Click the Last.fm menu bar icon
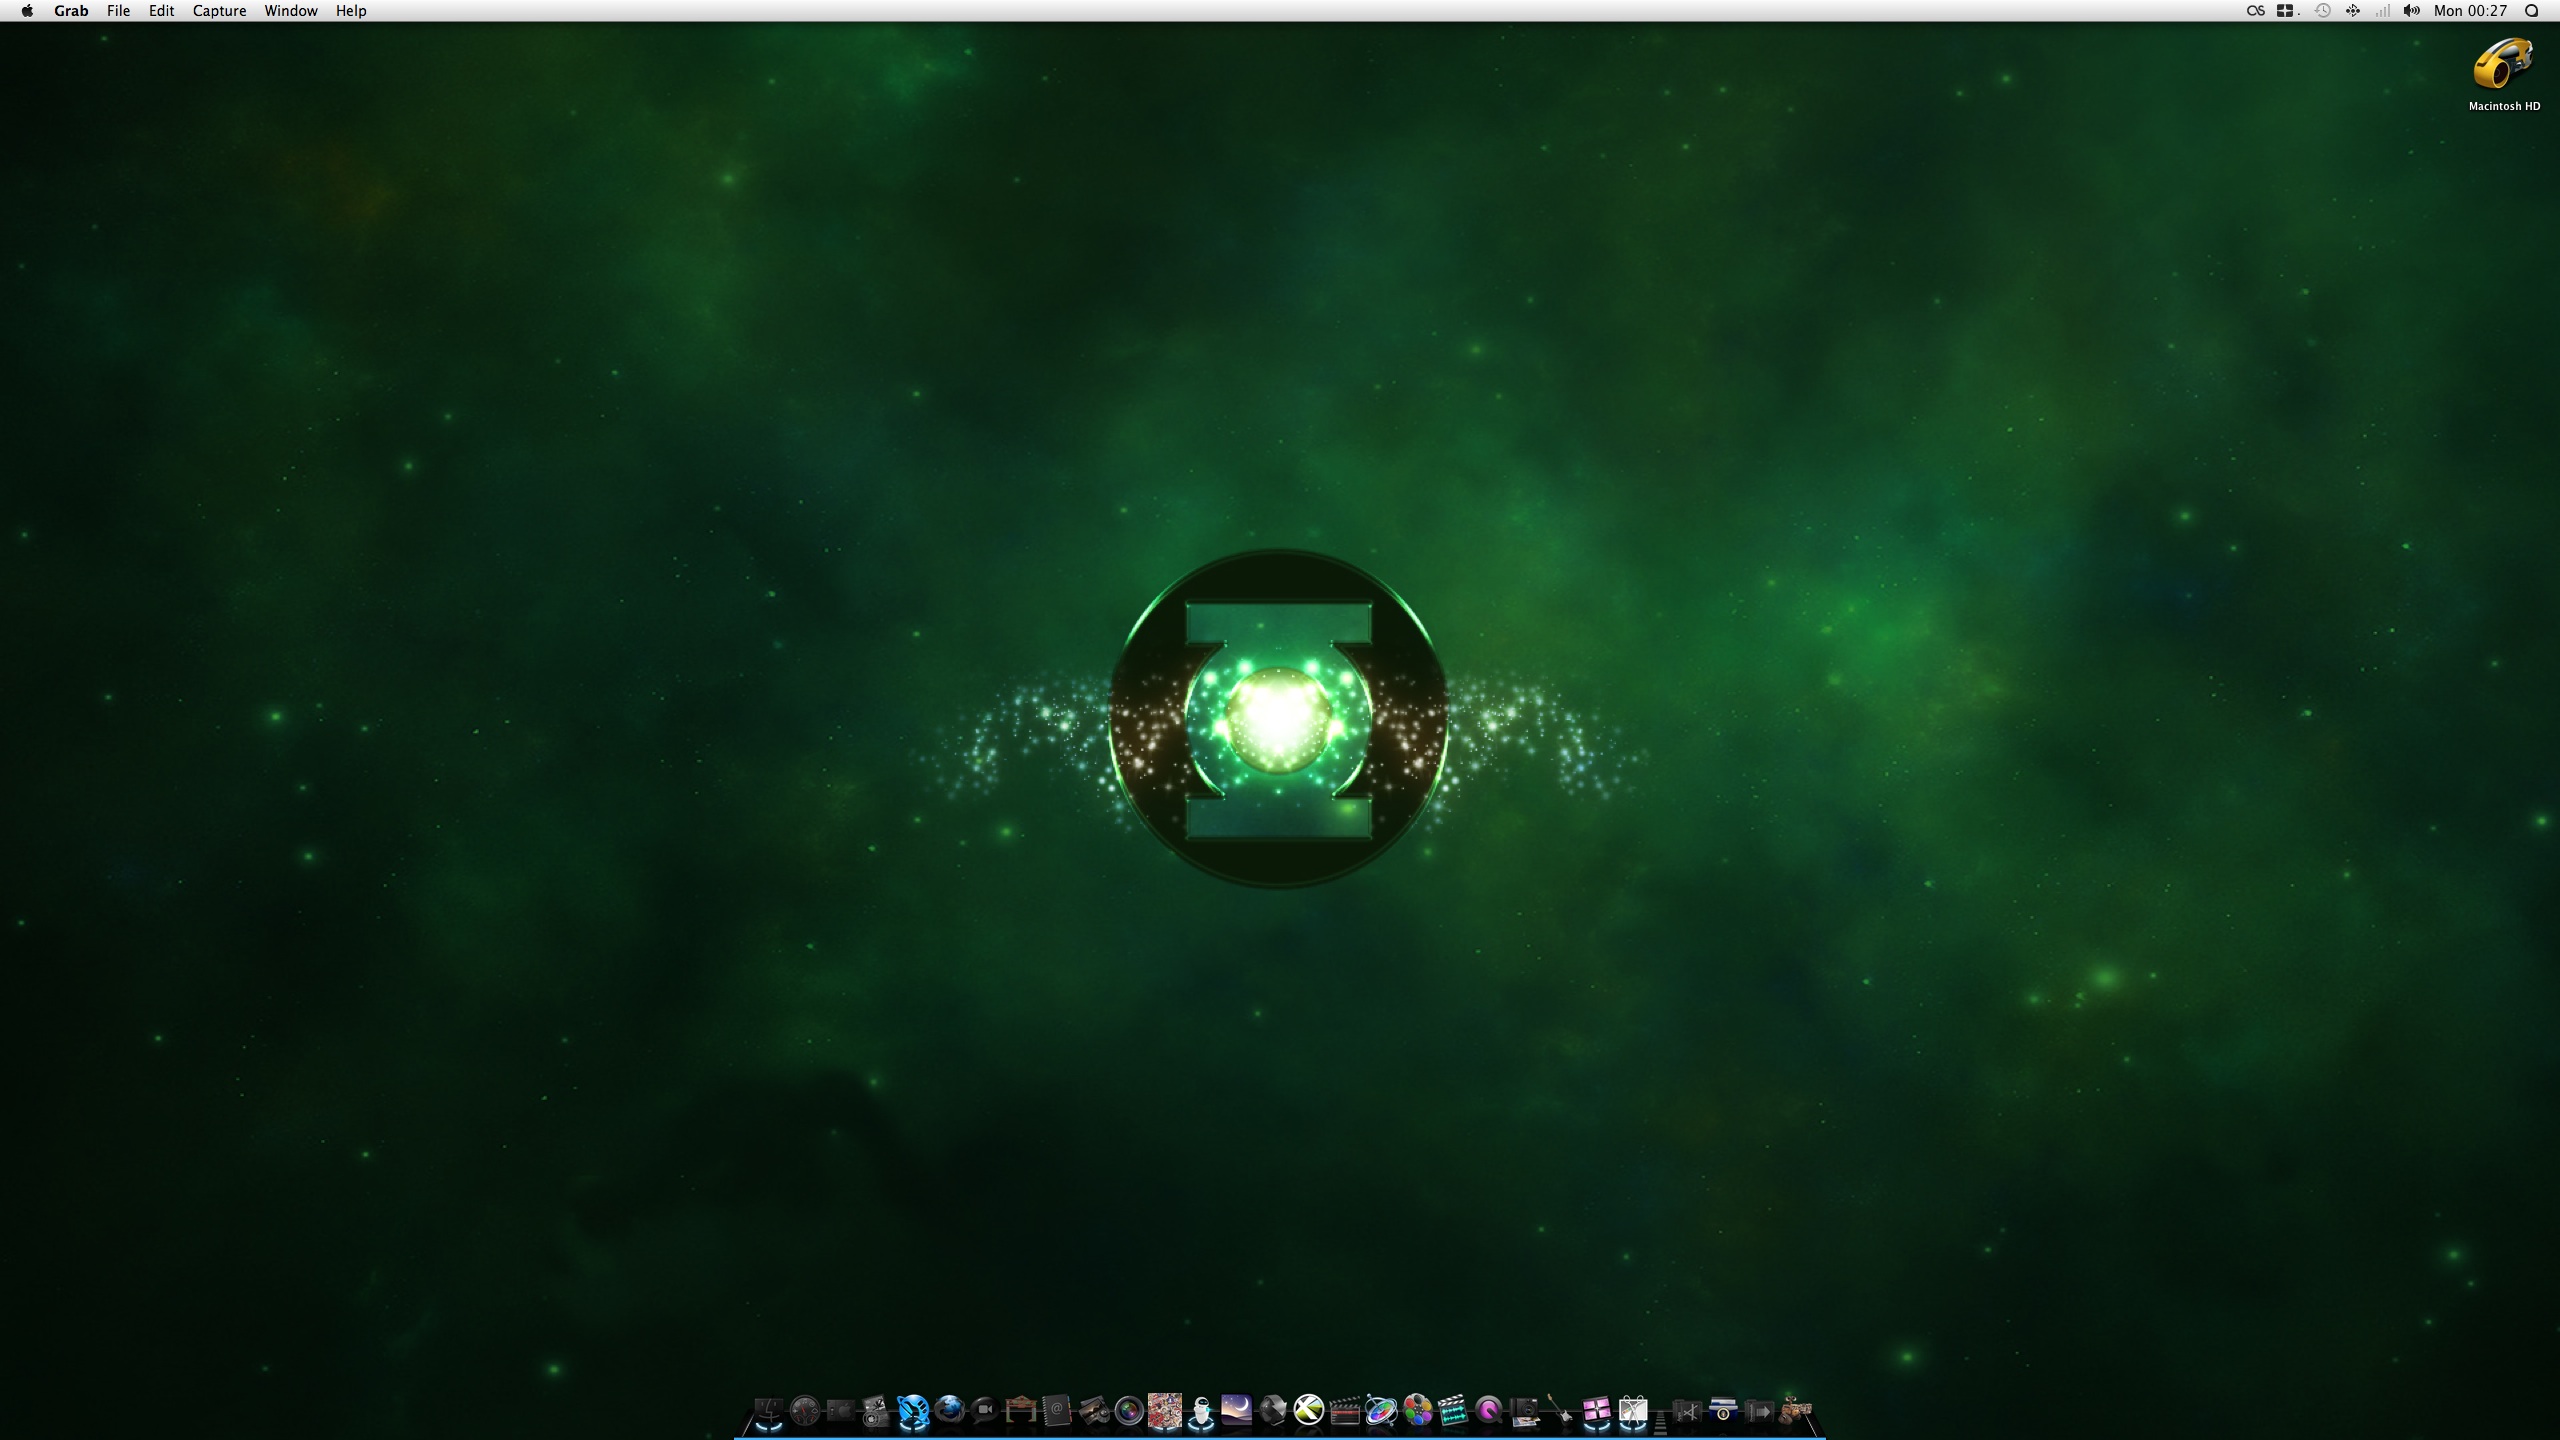This screenshot has height=1440, width=2560. click(2256, 11)
